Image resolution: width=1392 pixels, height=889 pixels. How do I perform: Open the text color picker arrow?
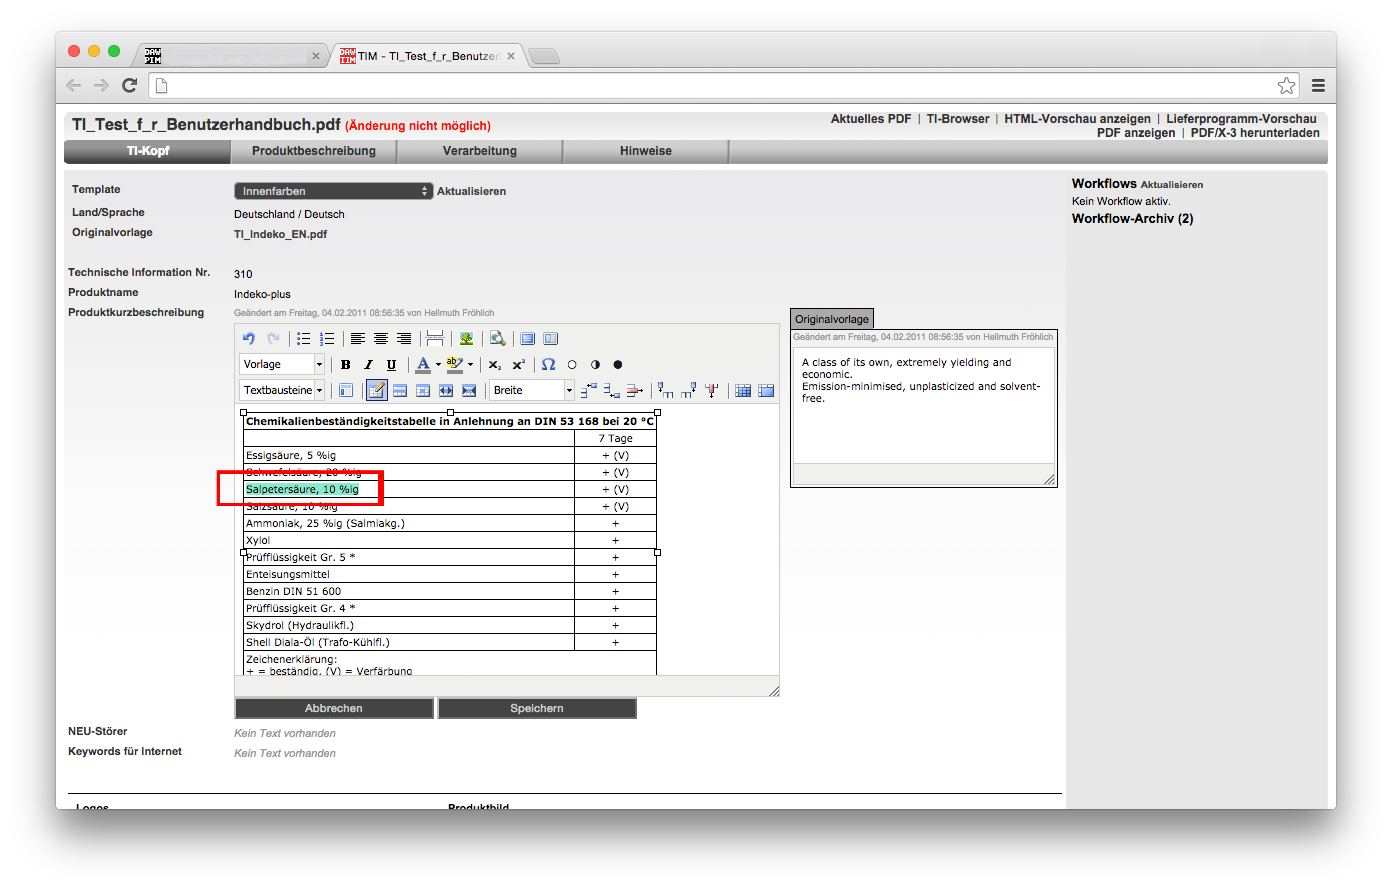point(438,365)
